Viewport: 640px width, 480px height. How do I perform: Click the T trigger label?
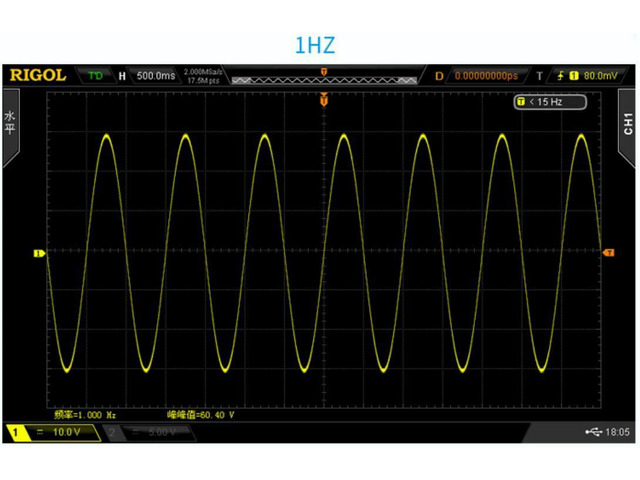pos(540,76)
